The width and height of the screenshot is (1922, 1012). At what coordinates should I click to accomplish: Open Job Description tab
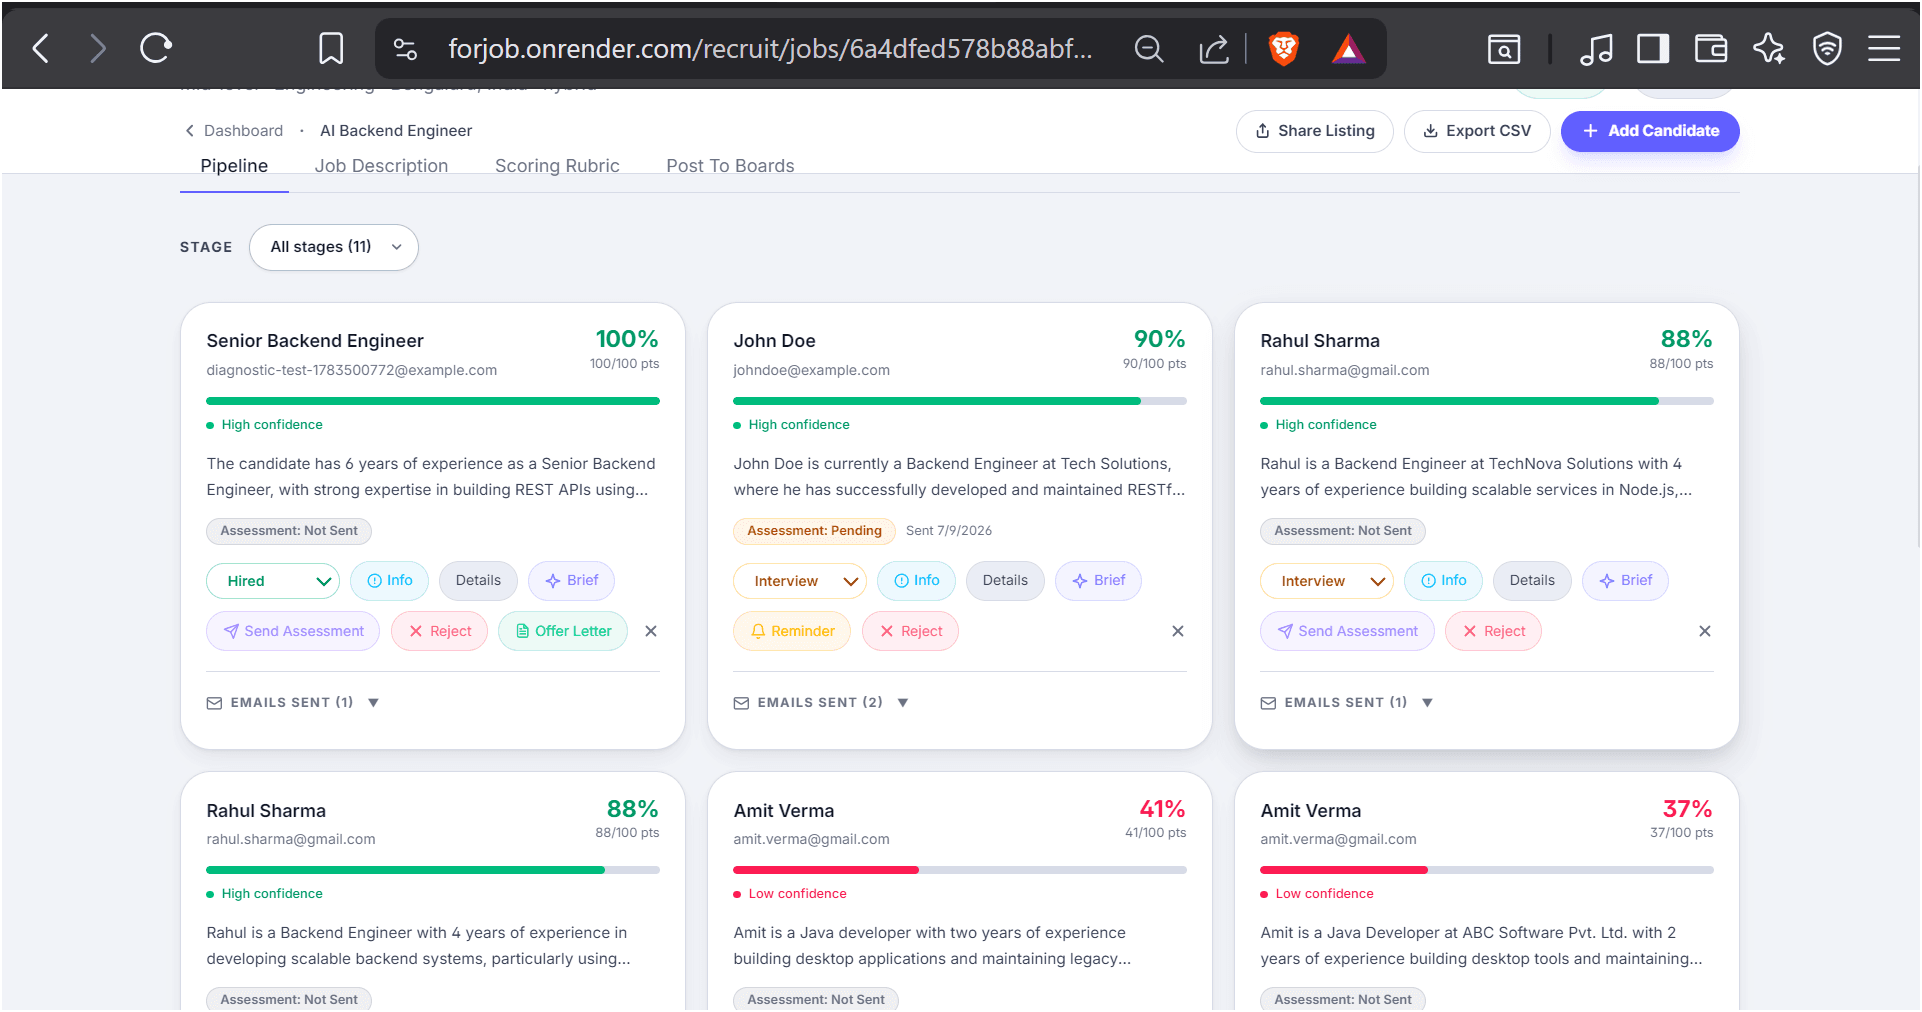(x=381, y=166)
